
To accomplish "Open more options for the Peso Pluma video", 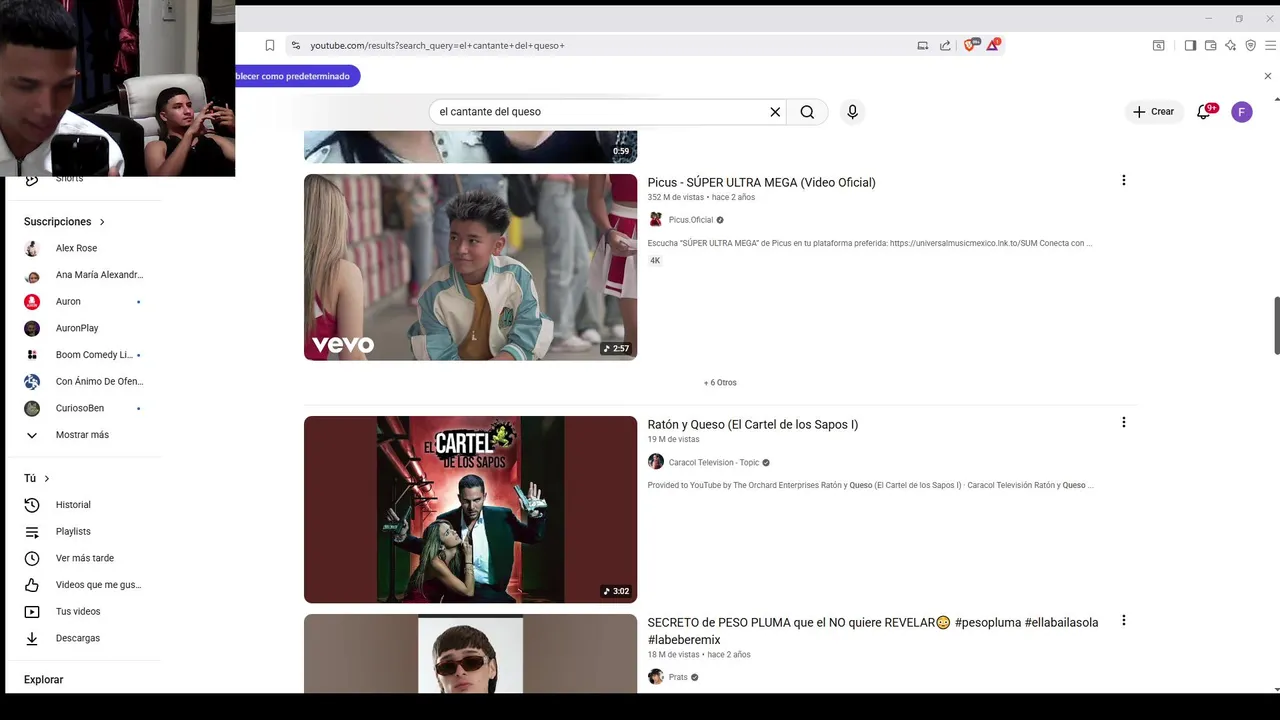I will pos(1124,621).
